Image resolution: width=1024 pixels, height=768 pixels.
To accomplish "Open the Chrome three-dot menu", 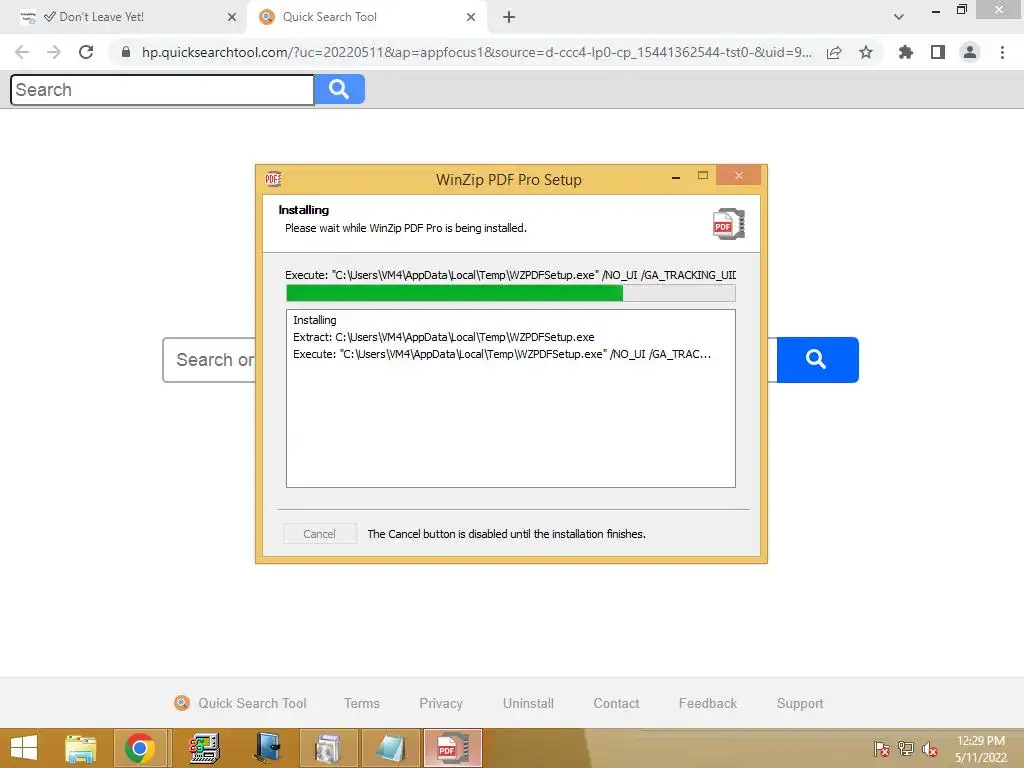I will click(x=1002, y=52).
